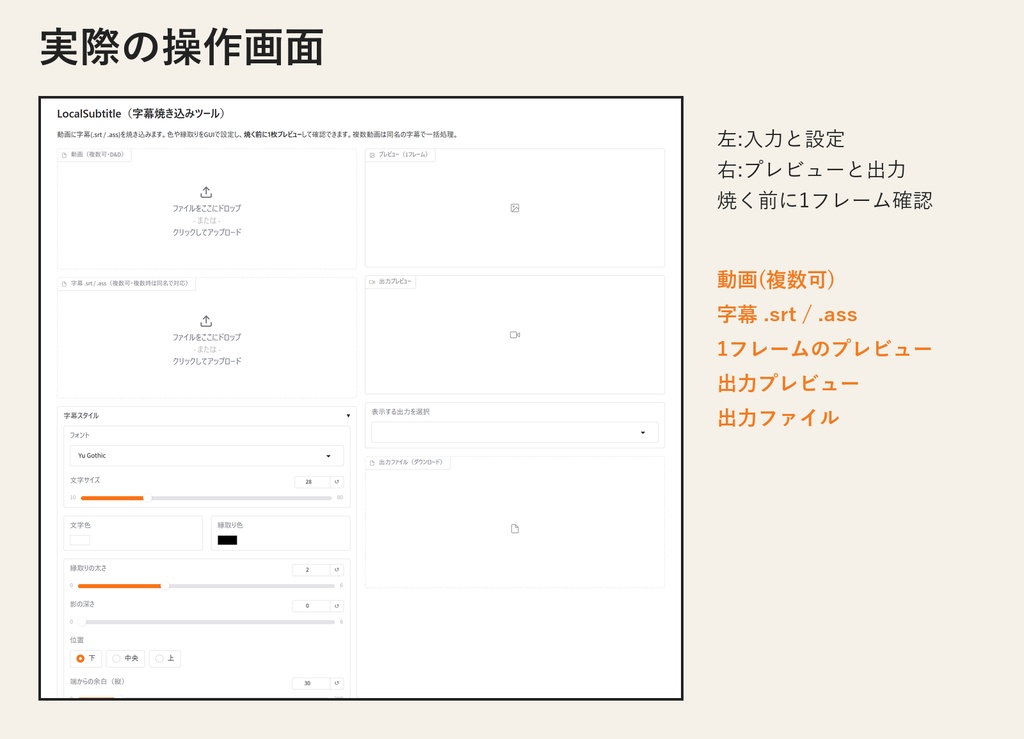Click the 縁取りの太さ slider track
Image resolution: width=1024 pixels, height=739 pixels.
(206, 586)
